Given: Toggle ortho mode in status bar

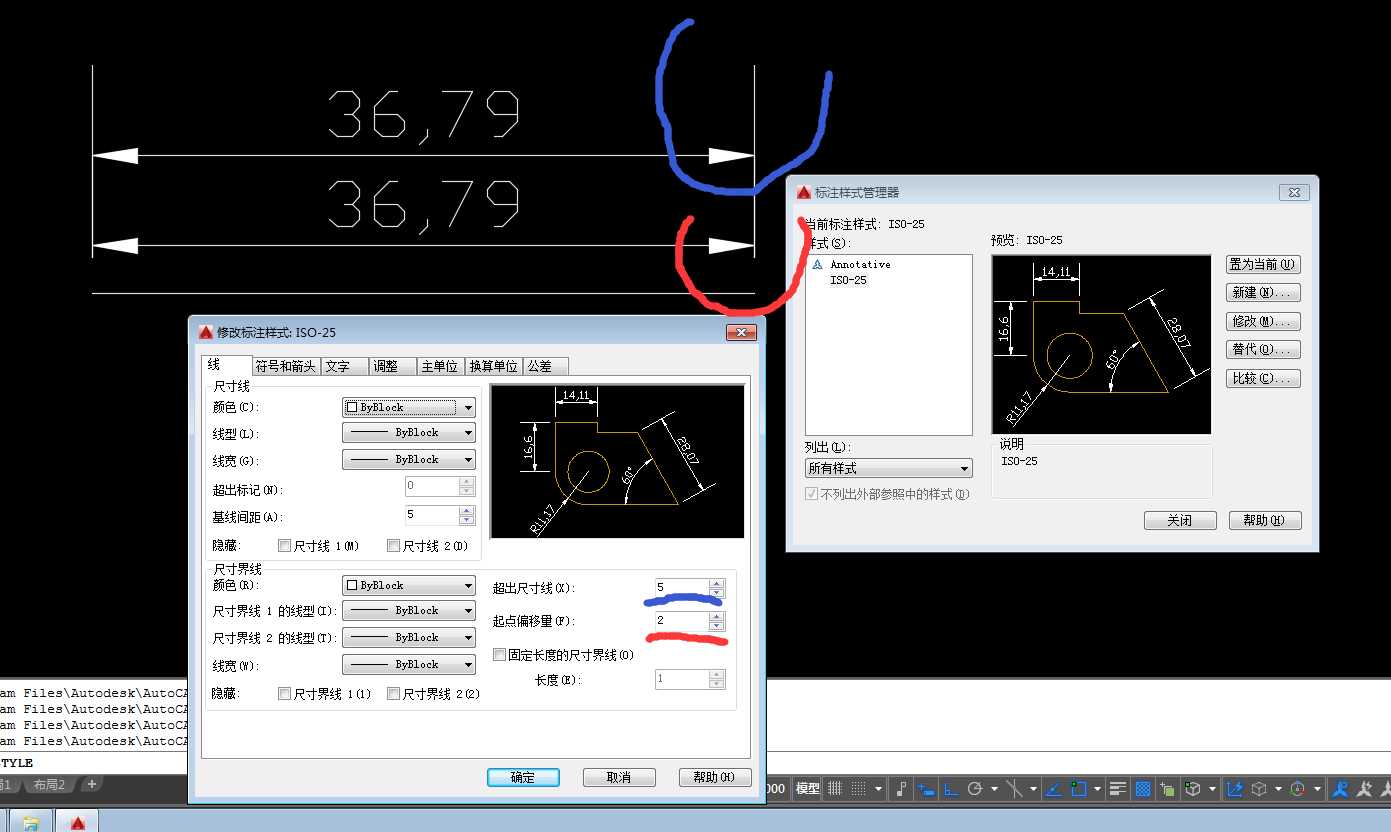Looking at the screenshot, I should (950, 788).
